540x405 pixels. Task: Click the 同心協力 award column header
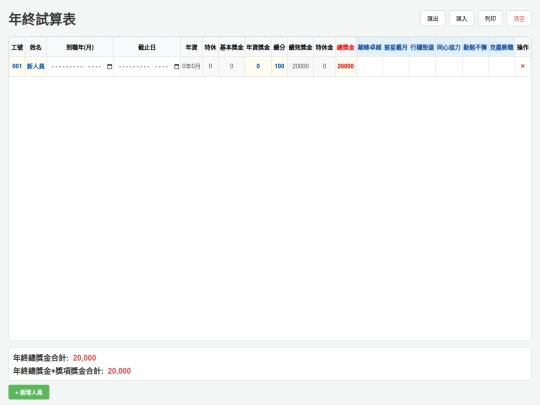pos(449,47)
